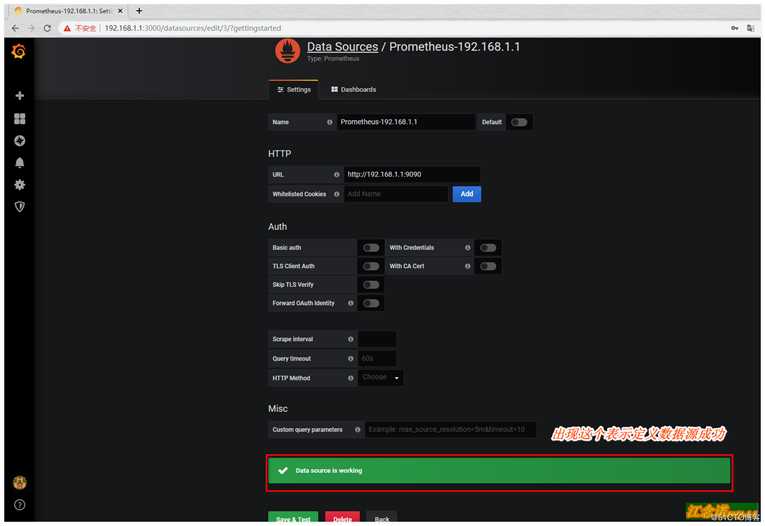Enable the With Credentials switch

pyautogui.click(x=488, y=247)
